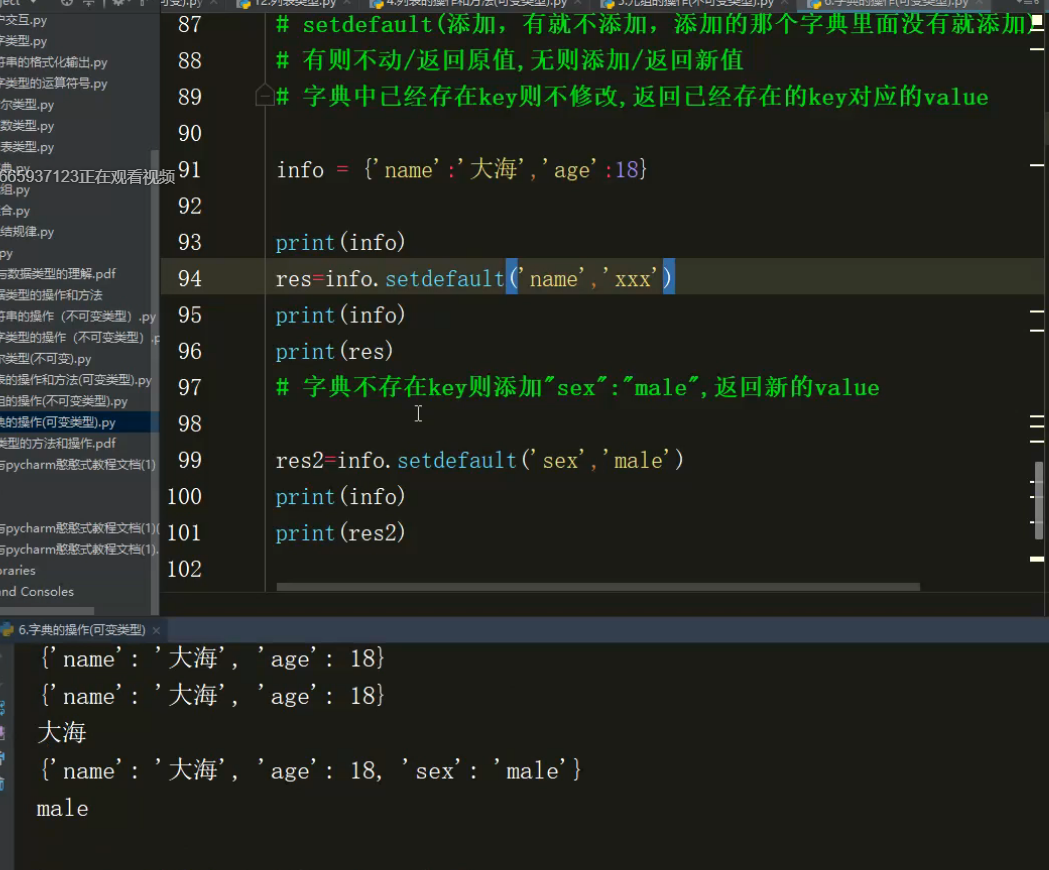This screenshot has height=870, width=1049.
Task: Click console output line 'male'
Action: pyautogui.click(x=62, y=808)
